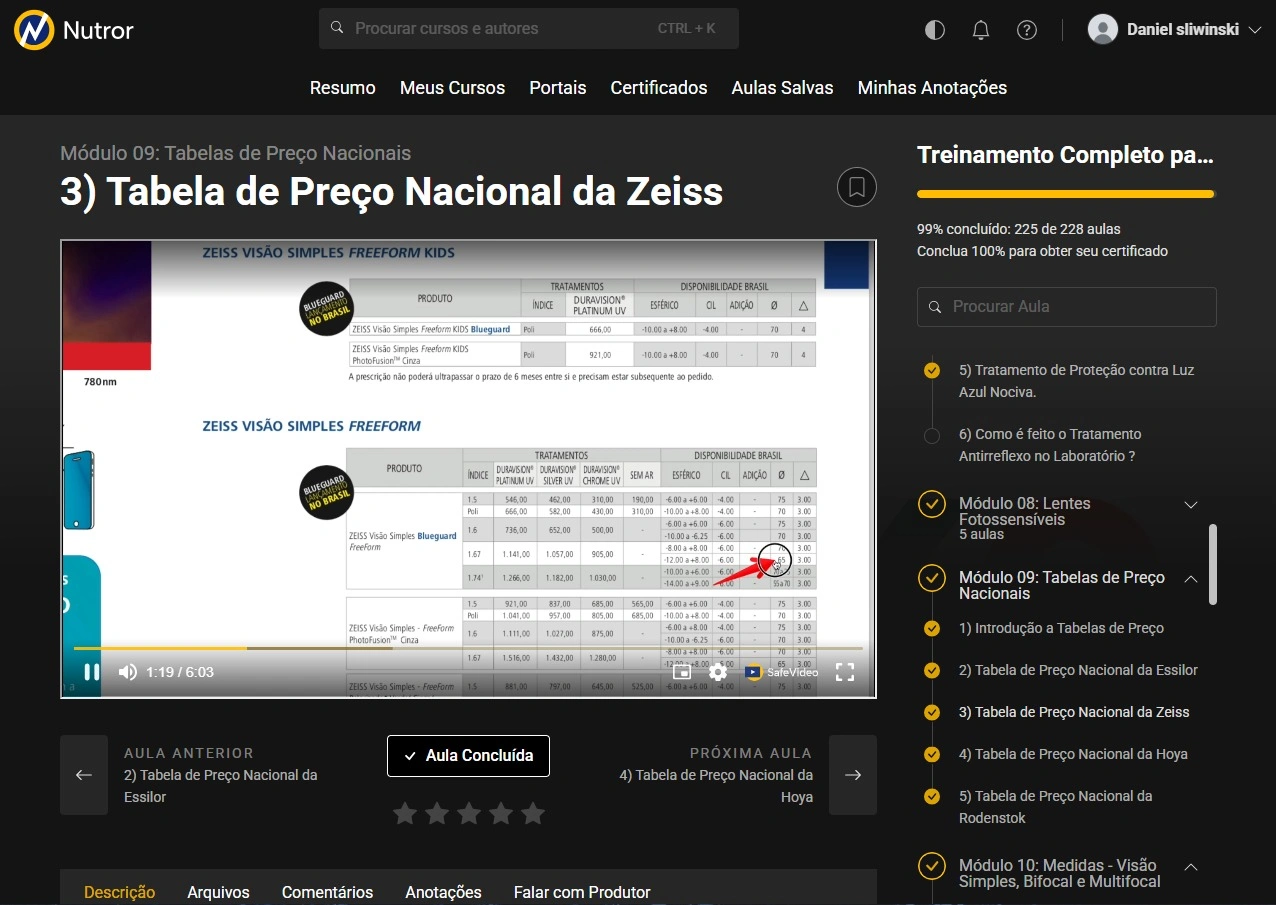Toggle the Aula Concluída completion button
1276x905 pixels.
468,756
